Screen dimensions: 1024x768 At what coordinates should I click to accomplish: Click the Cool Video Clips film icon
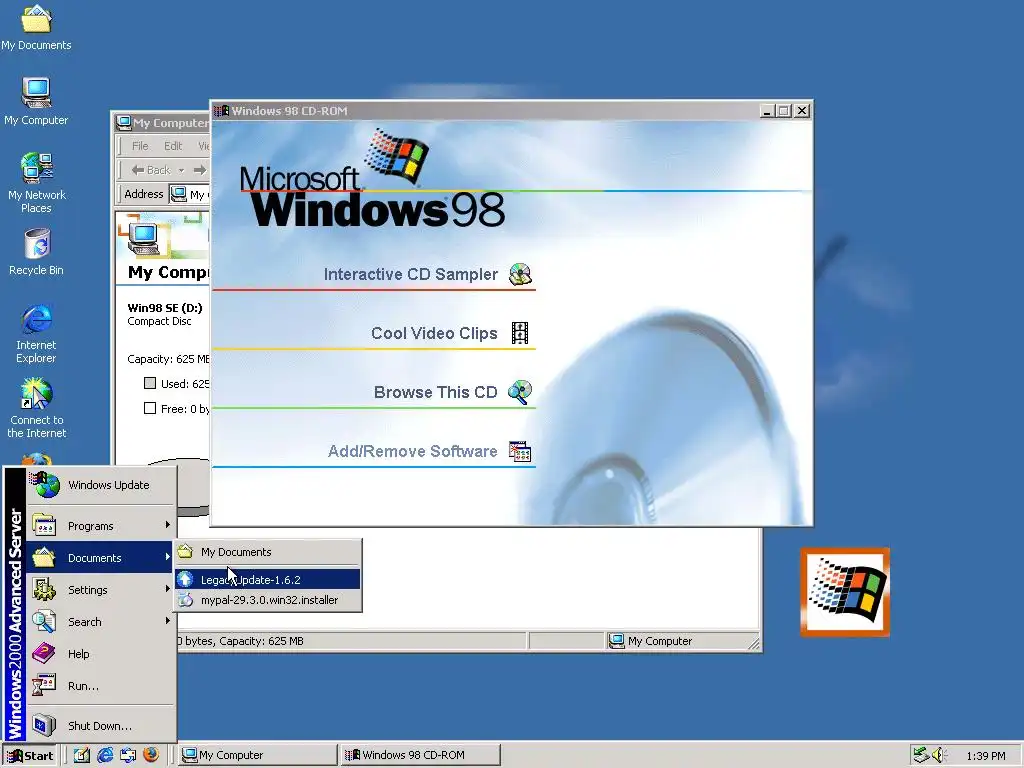[520, 333]
